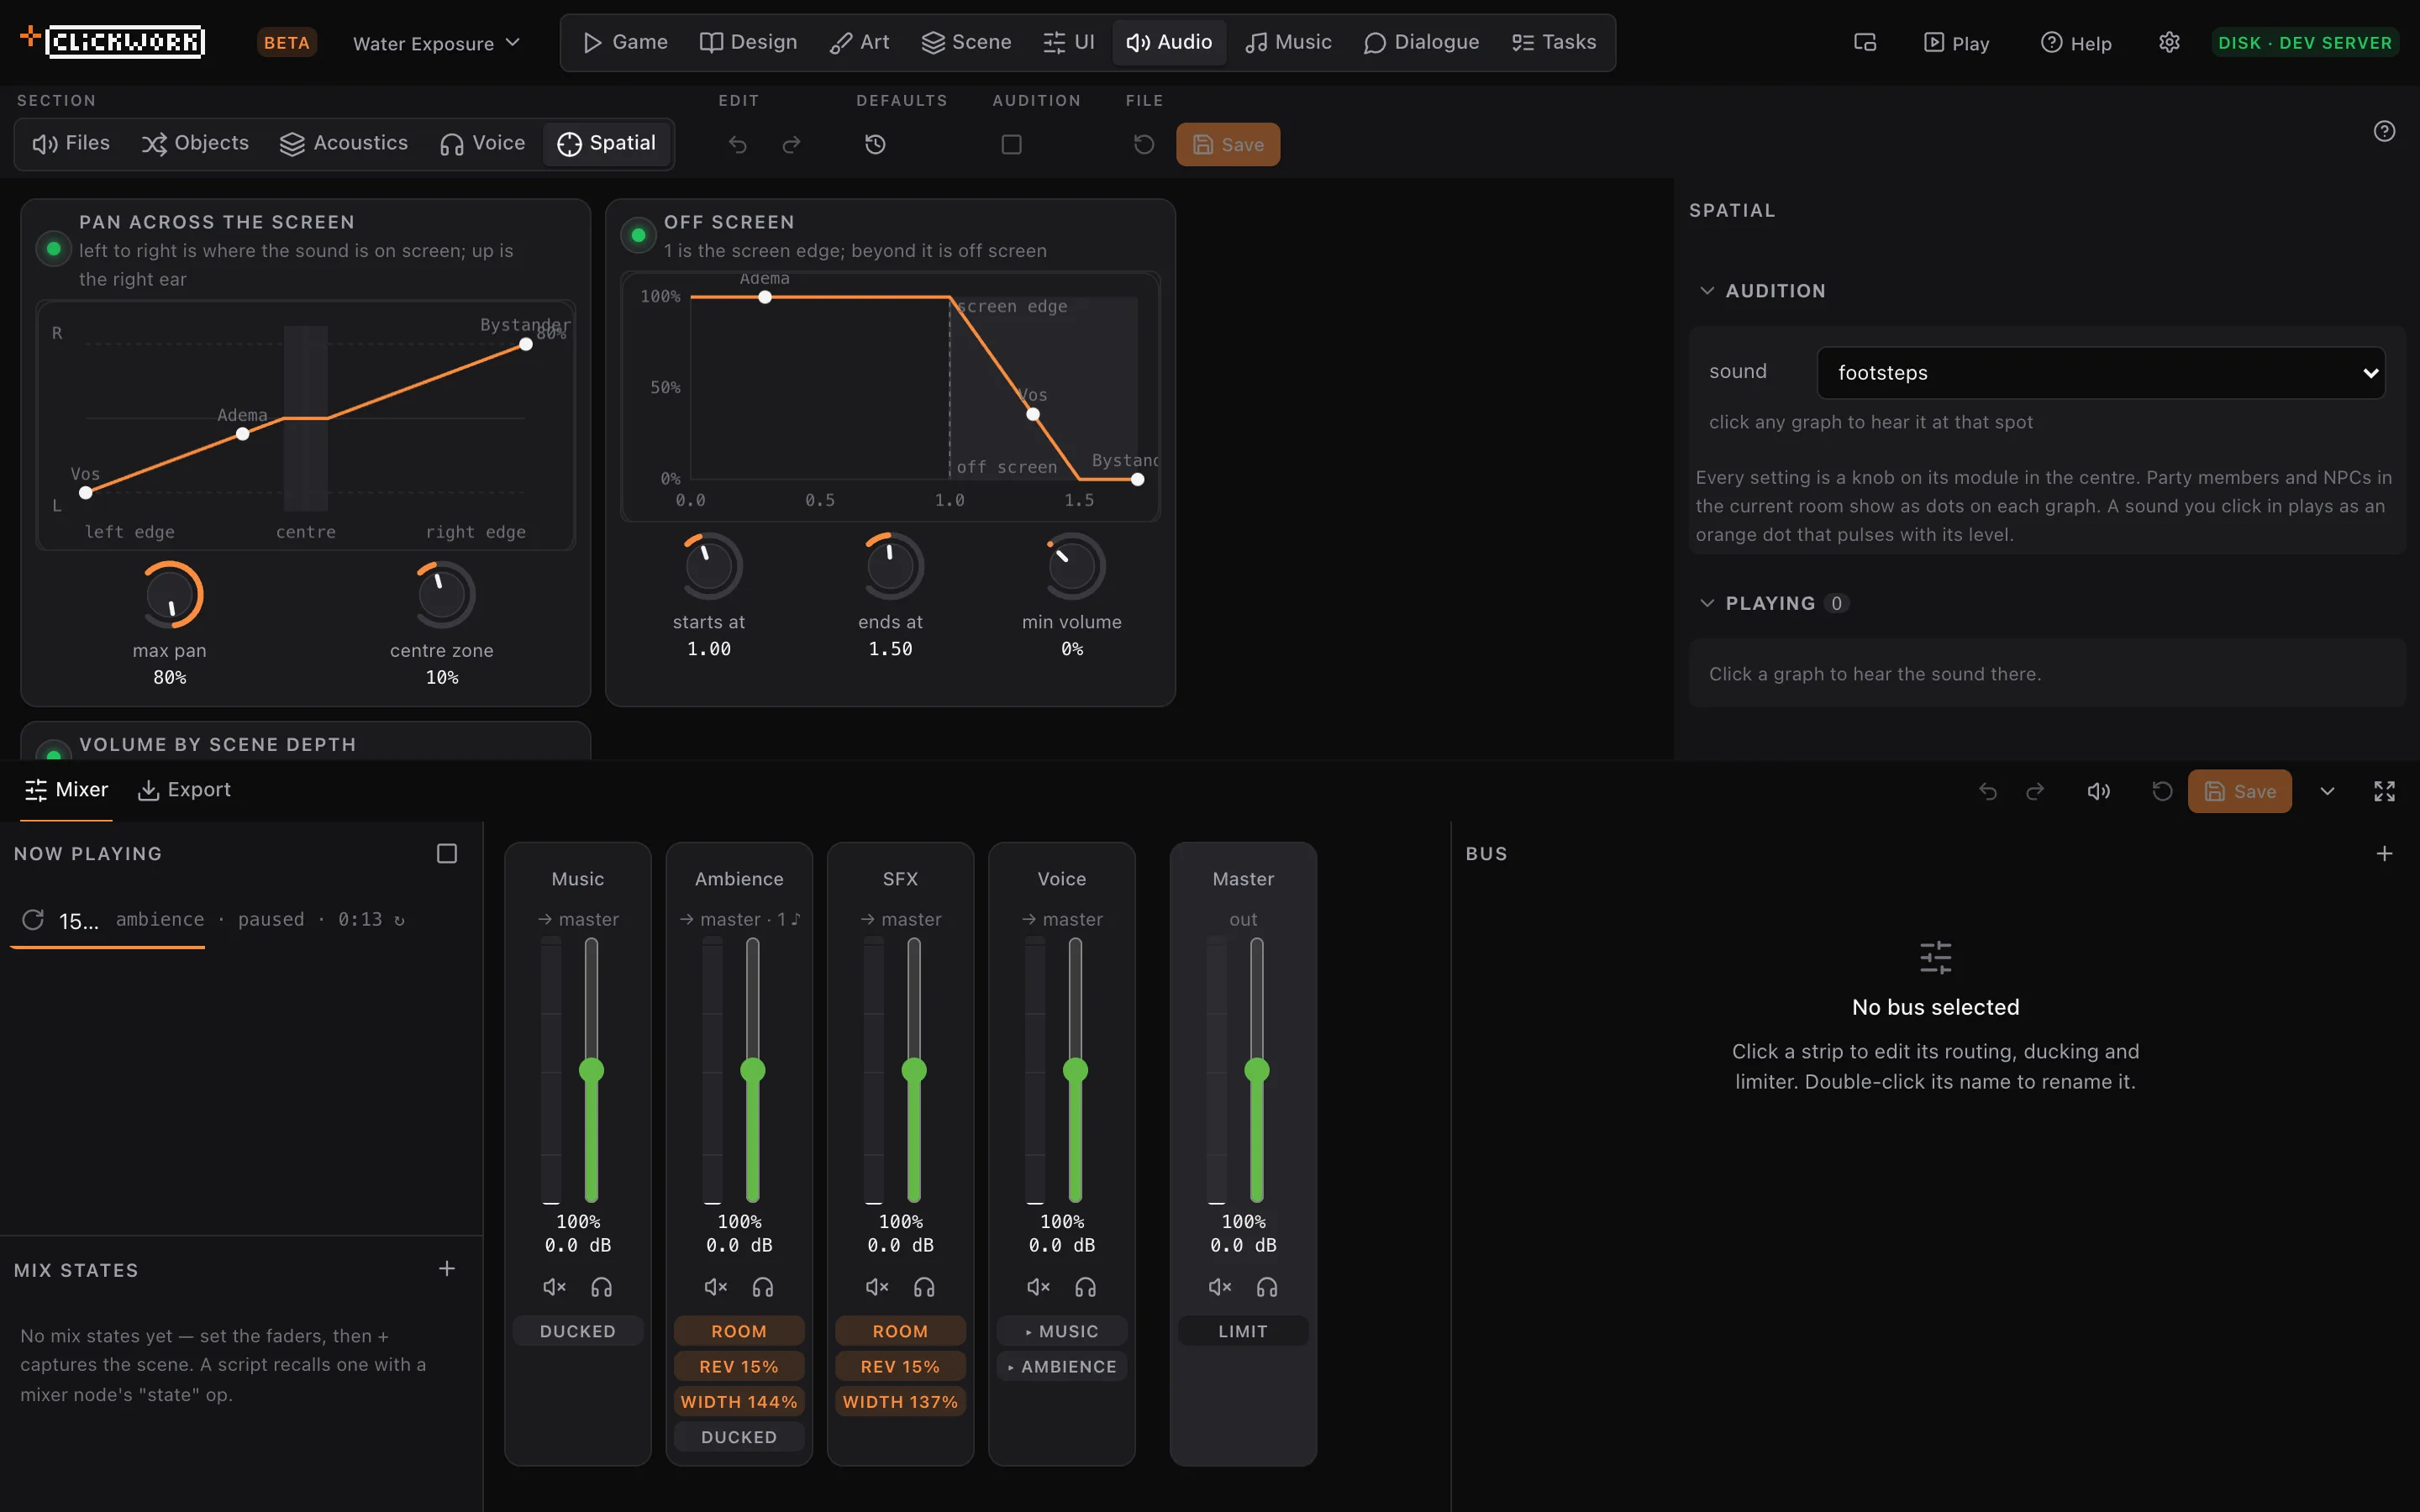Expand the mixer panel to fullscreen
This screenshot has width=2420, height=1512.
click(2385, 791)
